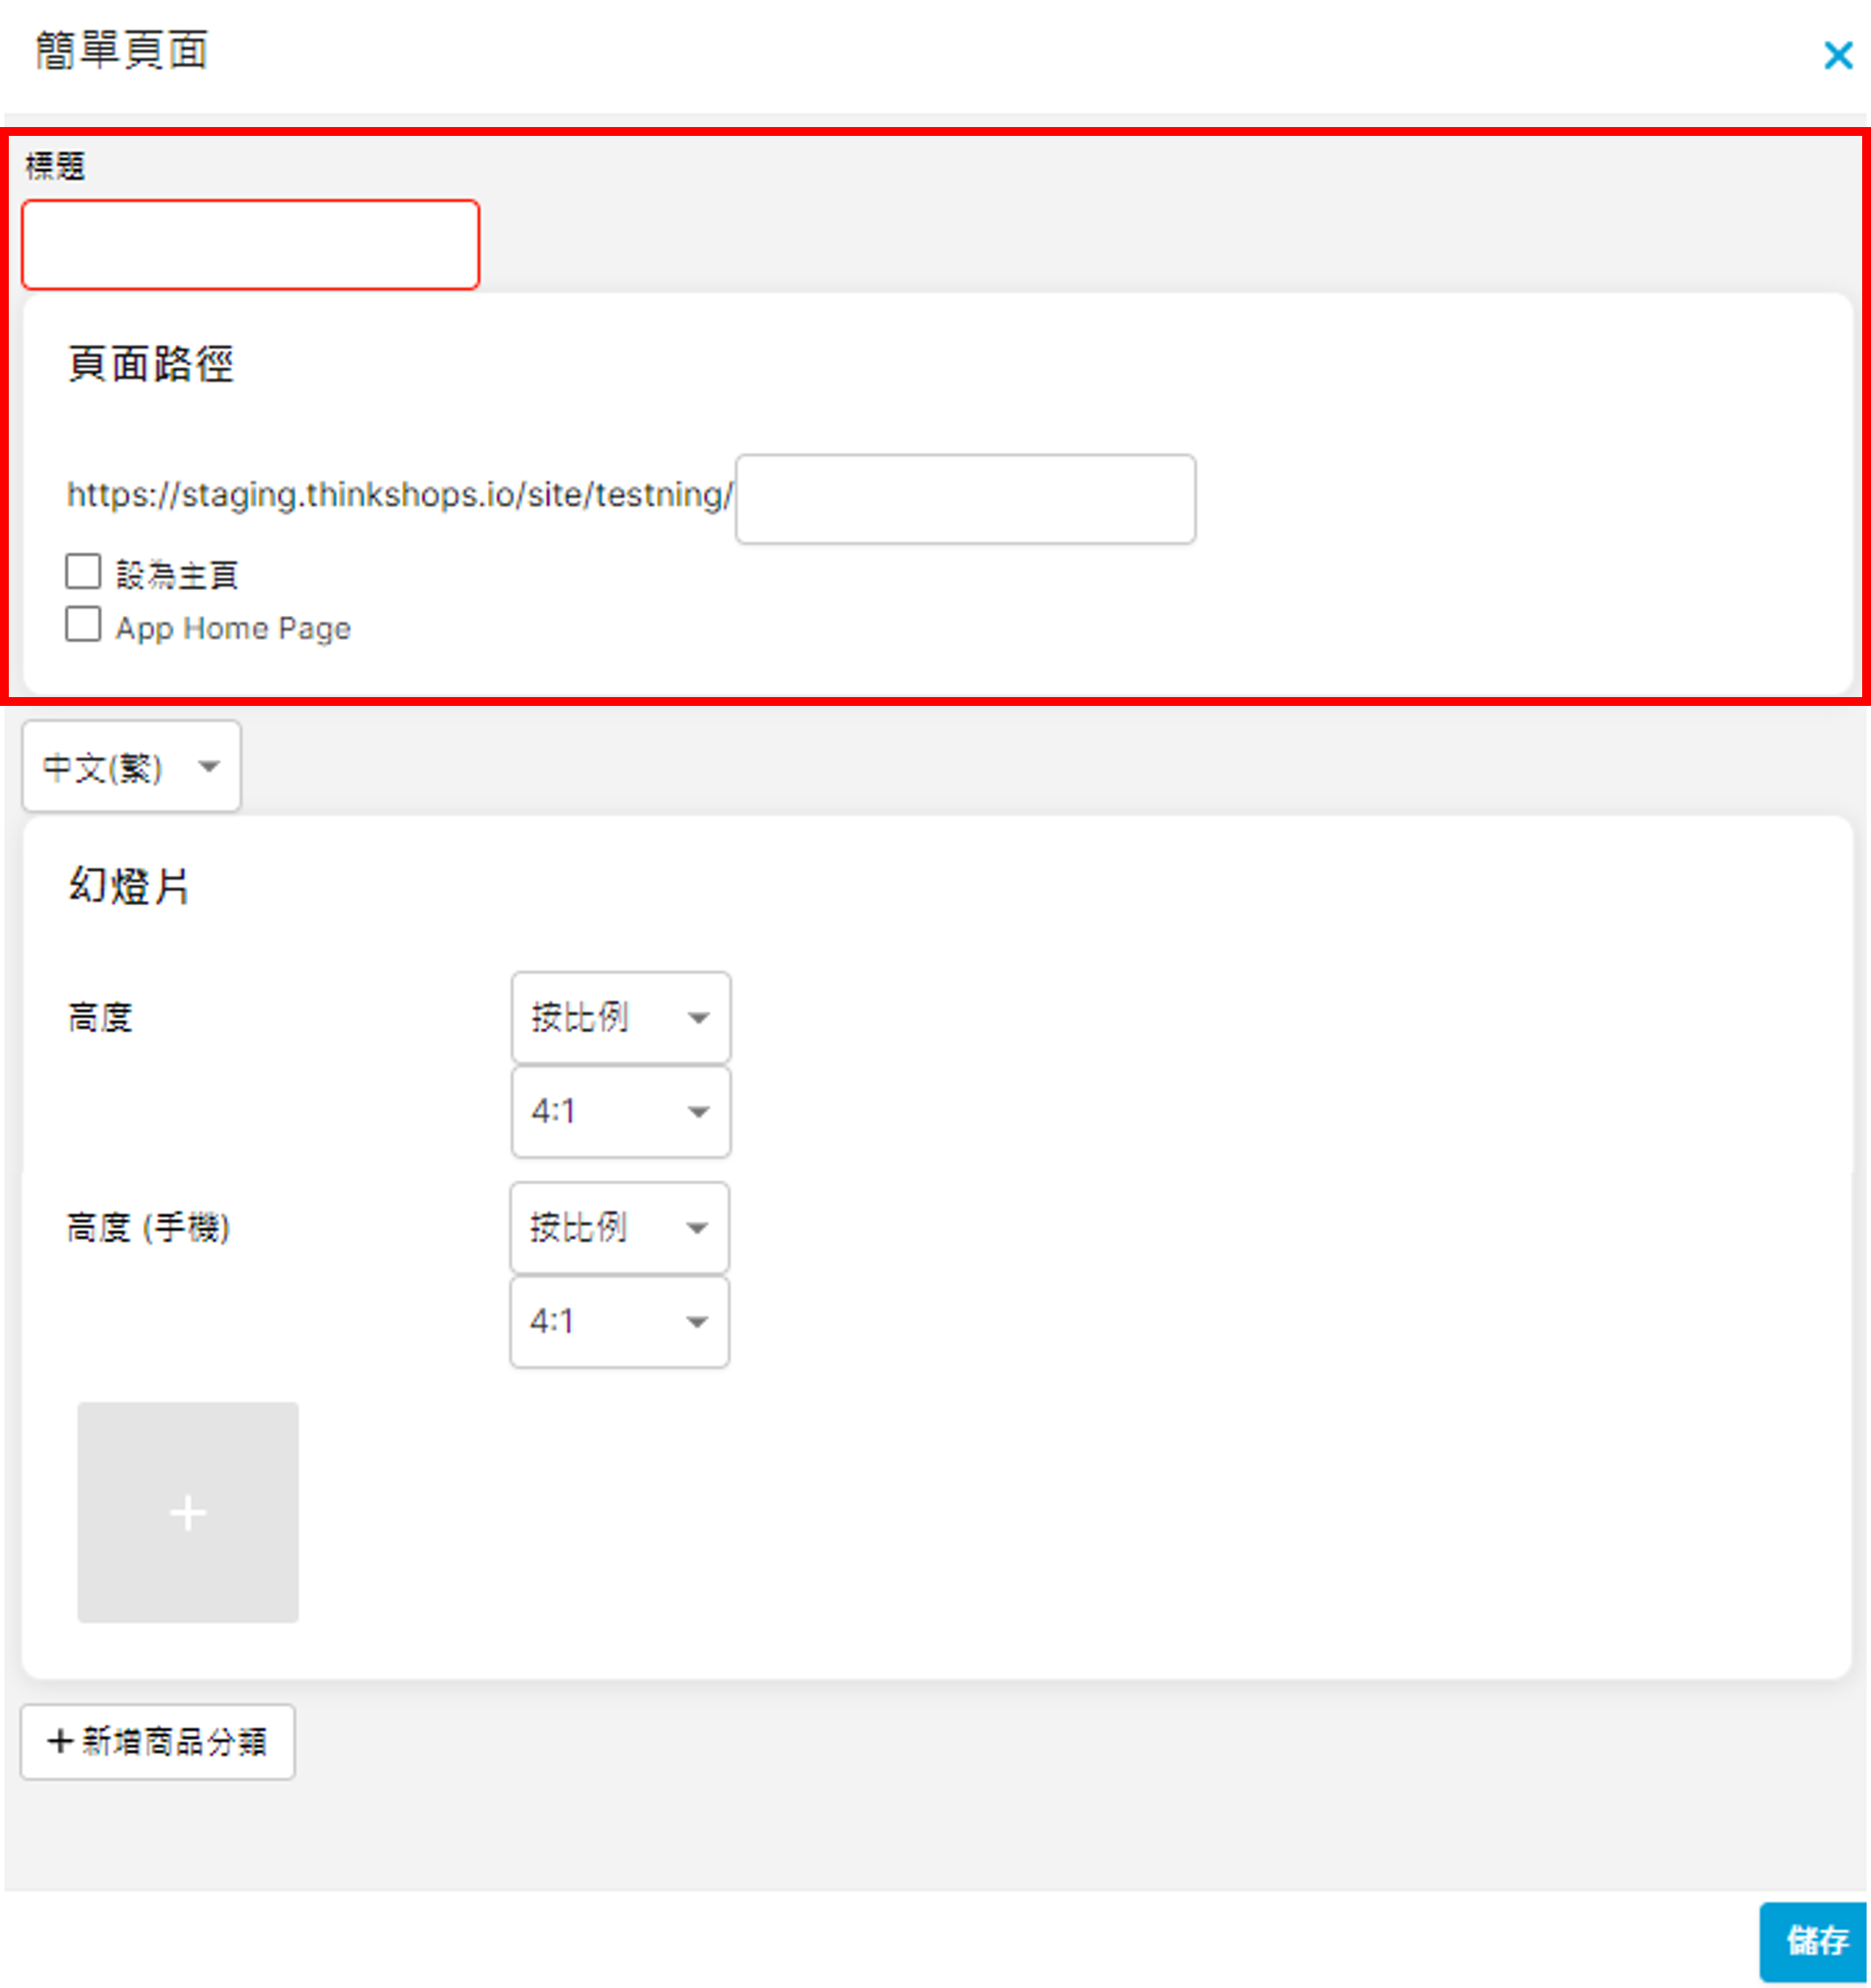
Task: Check the App Home Page checkbox
Action: tap(83, 624)
